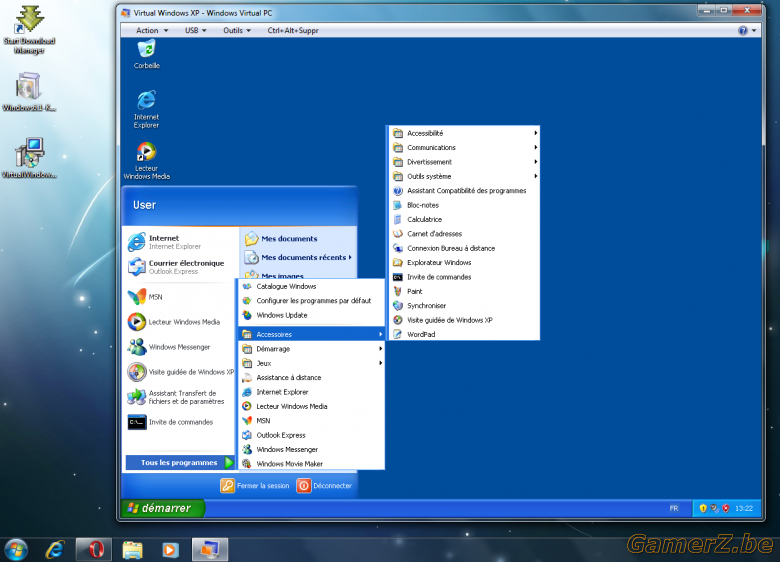The height and width of the screenshot is (562, 780).
Task: Launch WordPad from Accessoires menu
Action: (x=464, y=334)
